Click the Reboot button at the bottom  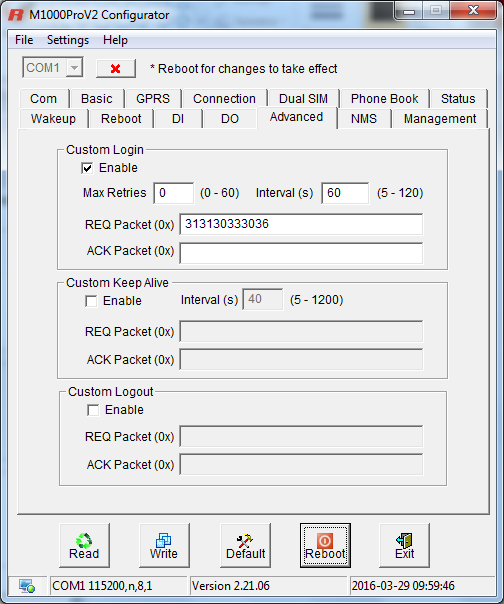325,545
